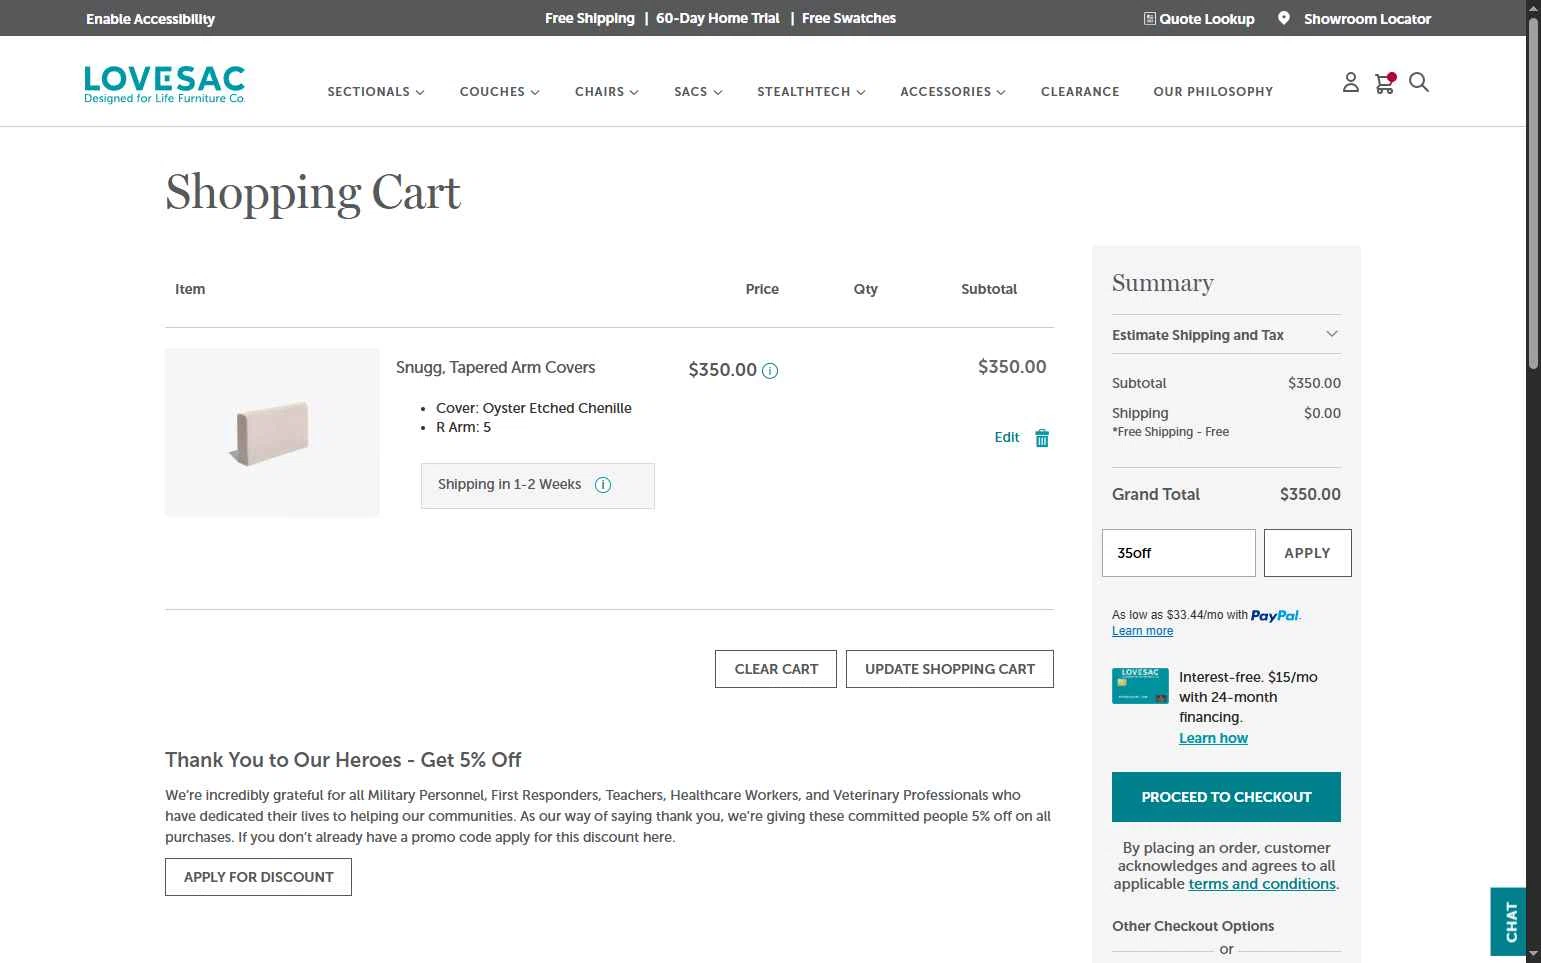Click the Snugg arm cover thumbnail
This screenshot has height=963, width=1541.
pyautogui.click(x=272, y=432)
